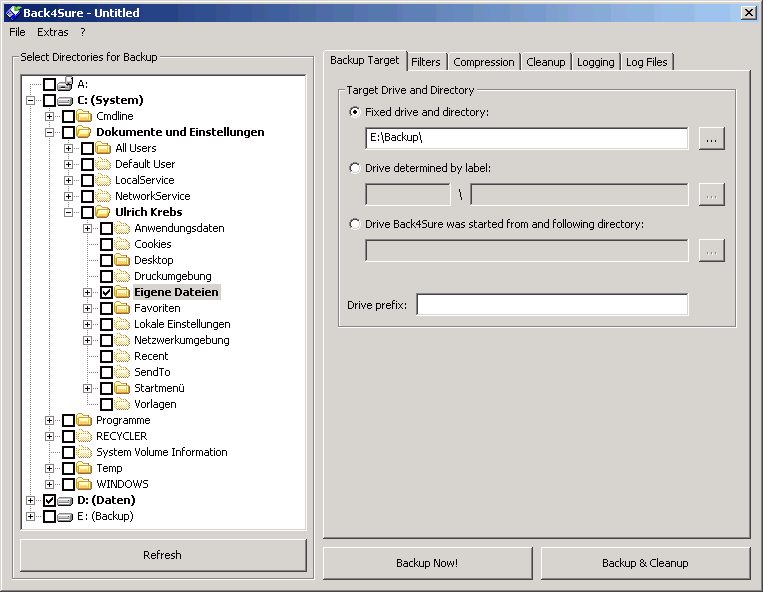Expand the Eigene Dateien node

coord(87,292)
